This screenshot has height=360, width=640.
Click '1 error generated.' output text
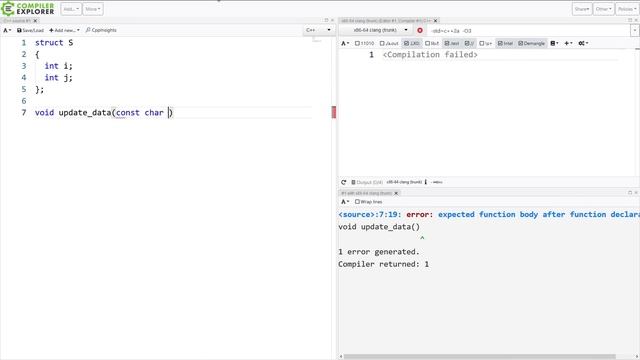(379, 252)
